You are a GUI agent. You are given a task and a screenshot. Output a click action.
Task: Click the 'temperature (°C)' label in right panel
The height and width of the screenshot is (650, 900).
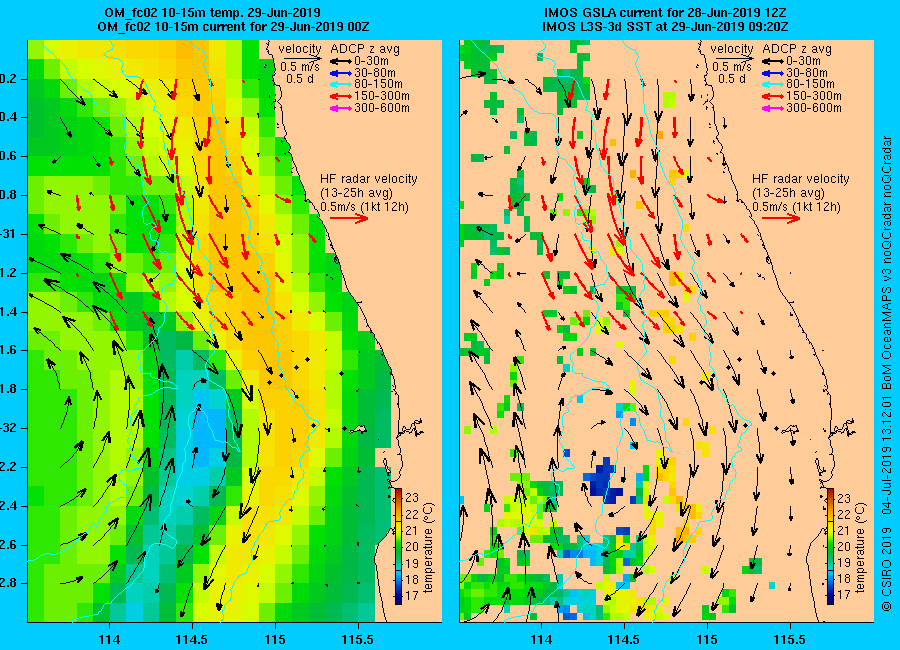(861, 547)
